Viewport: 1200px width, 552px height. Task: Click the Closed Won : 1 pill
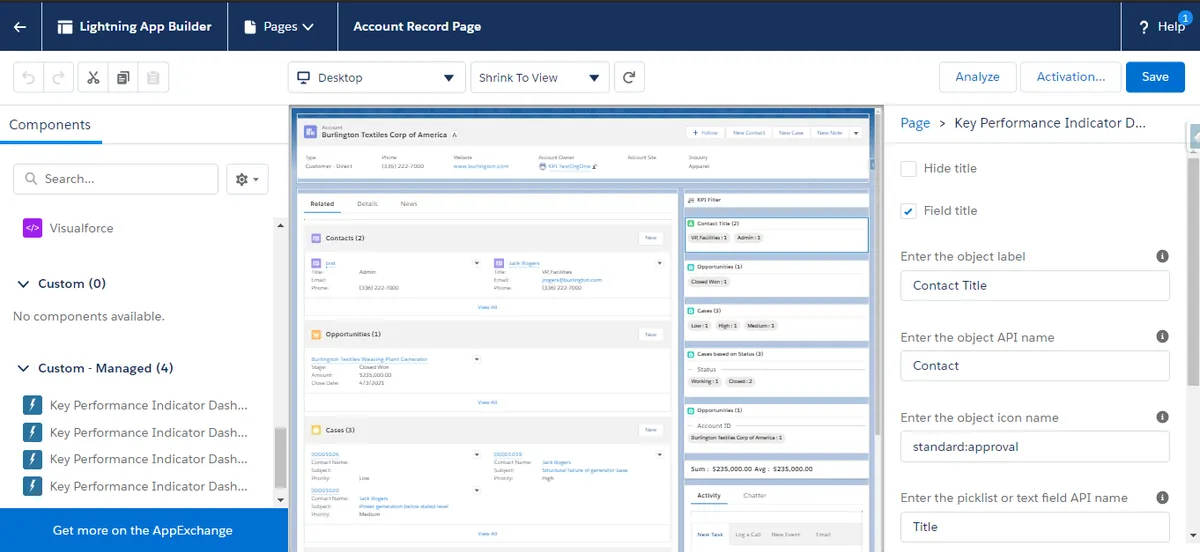pyautogui.click(x=710, y=282)
